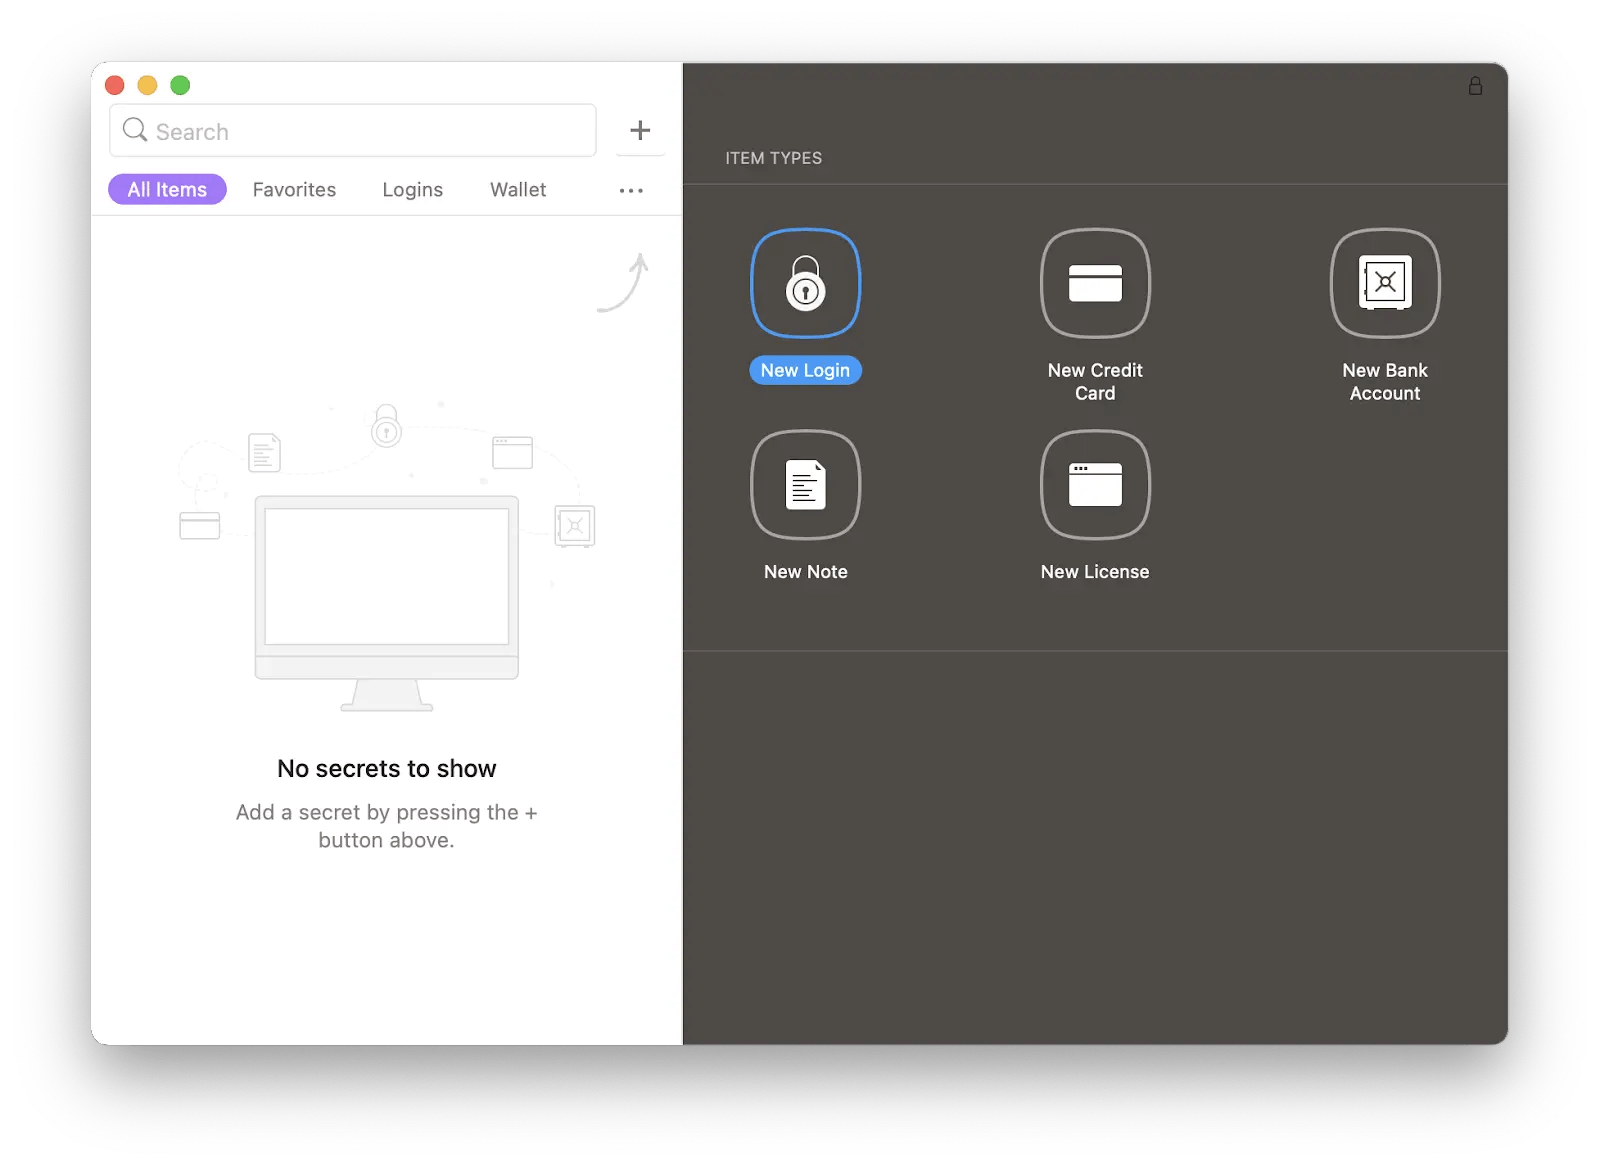Click the search magnifier icon
The image size is (1600, 1166).
click(134, 130)
